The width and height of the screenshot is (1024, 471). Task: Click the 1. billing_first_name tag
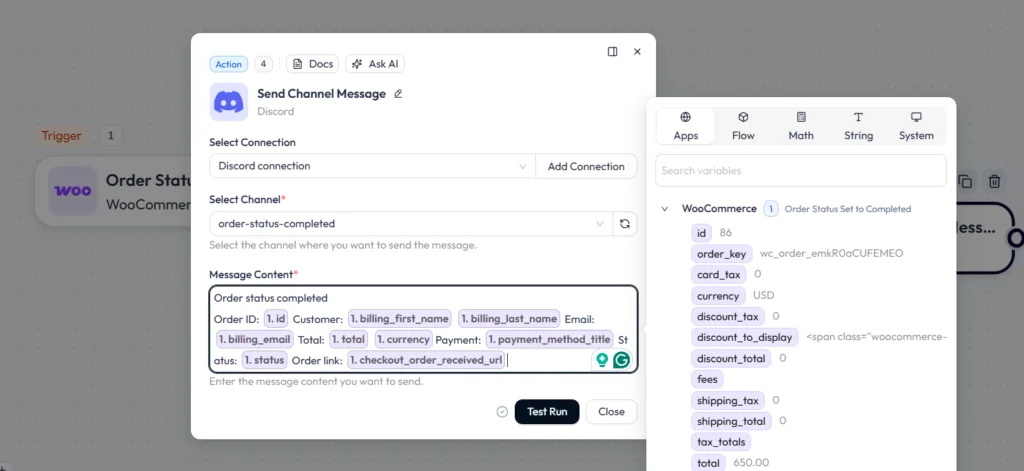point(399,319)
